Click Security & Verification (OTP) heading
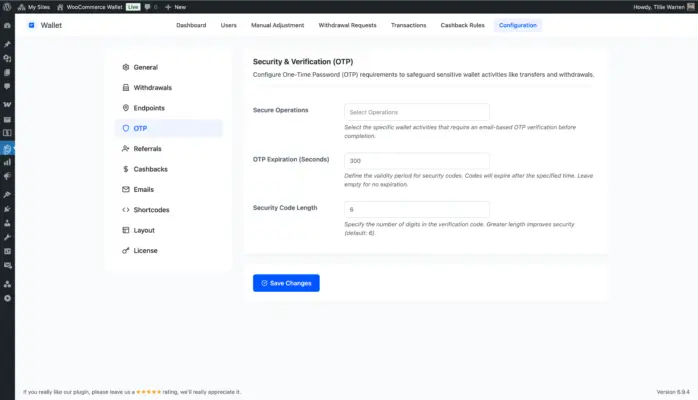The height and width of the screenshot is (400, 698). [303, 62]
